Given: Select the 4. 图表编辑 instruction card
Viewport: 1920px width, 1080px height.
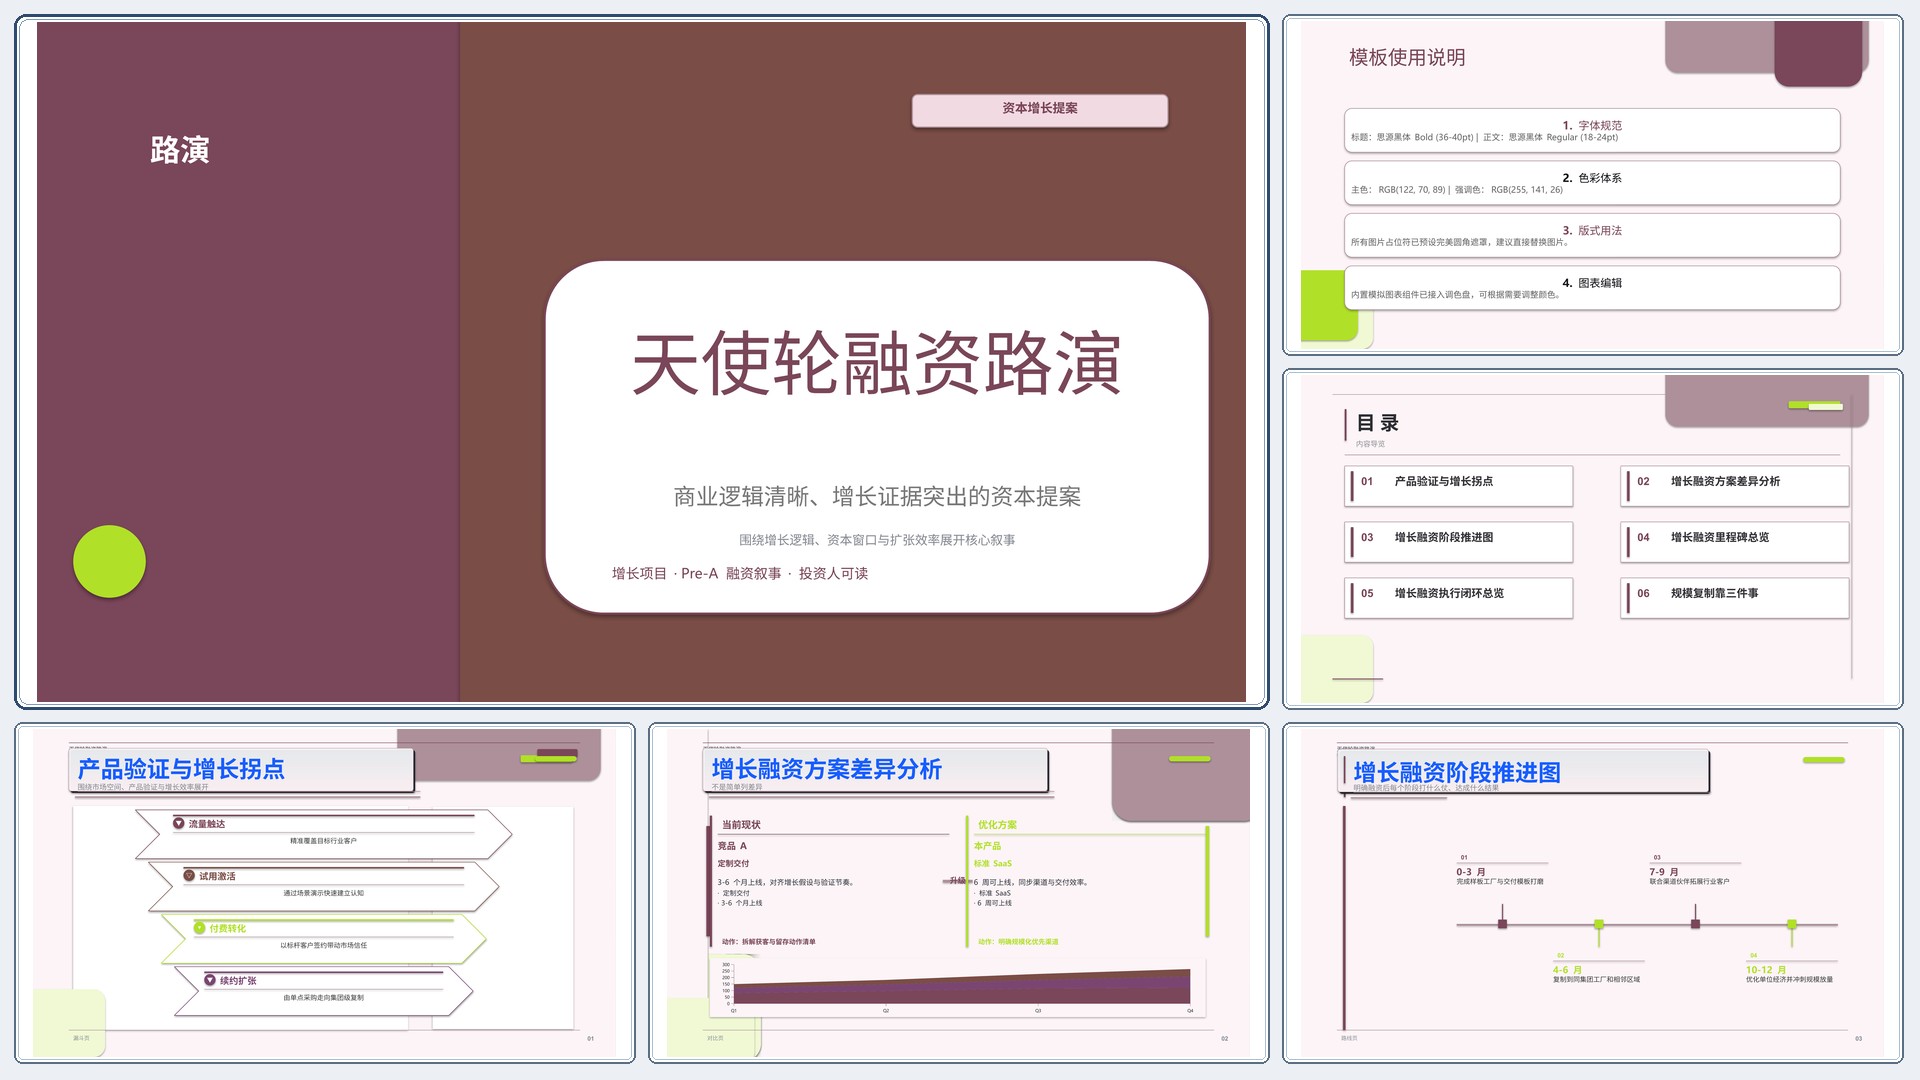Looking at the screenshot, I should pos(1592,288).
